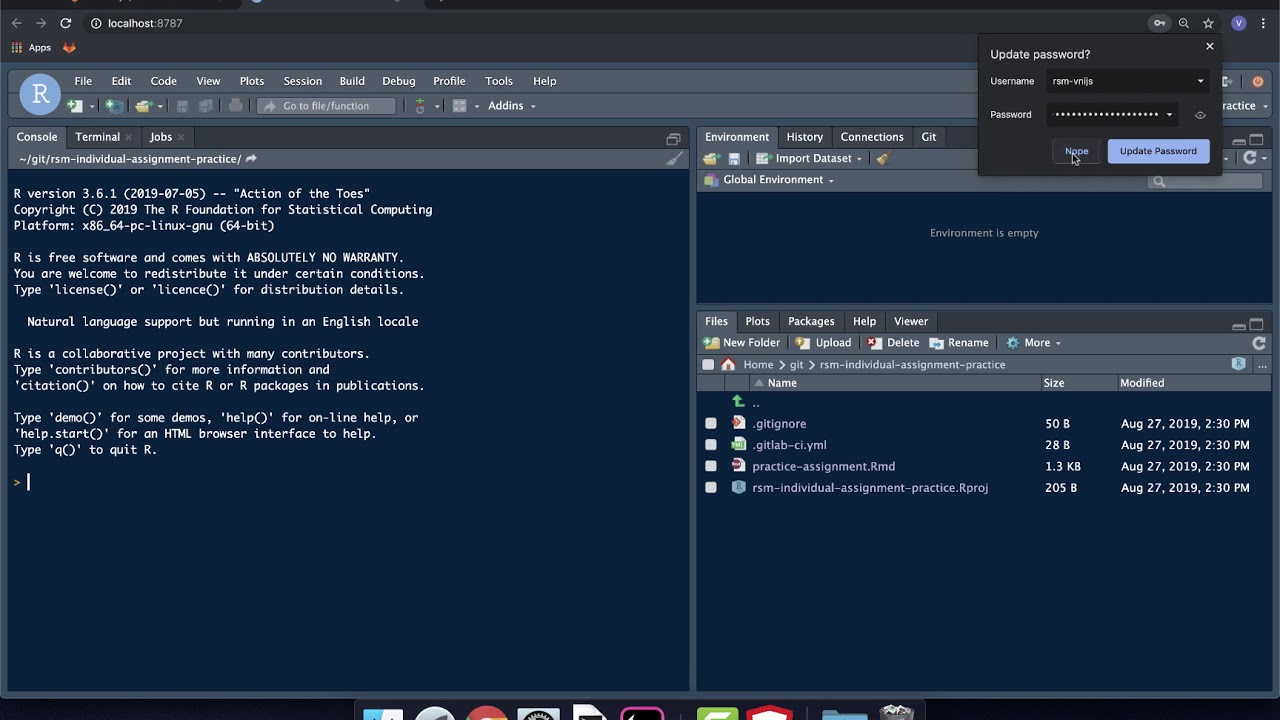
Task: Click the zoom magnifier icon in address bar
Action: [x=1184, y=23]
